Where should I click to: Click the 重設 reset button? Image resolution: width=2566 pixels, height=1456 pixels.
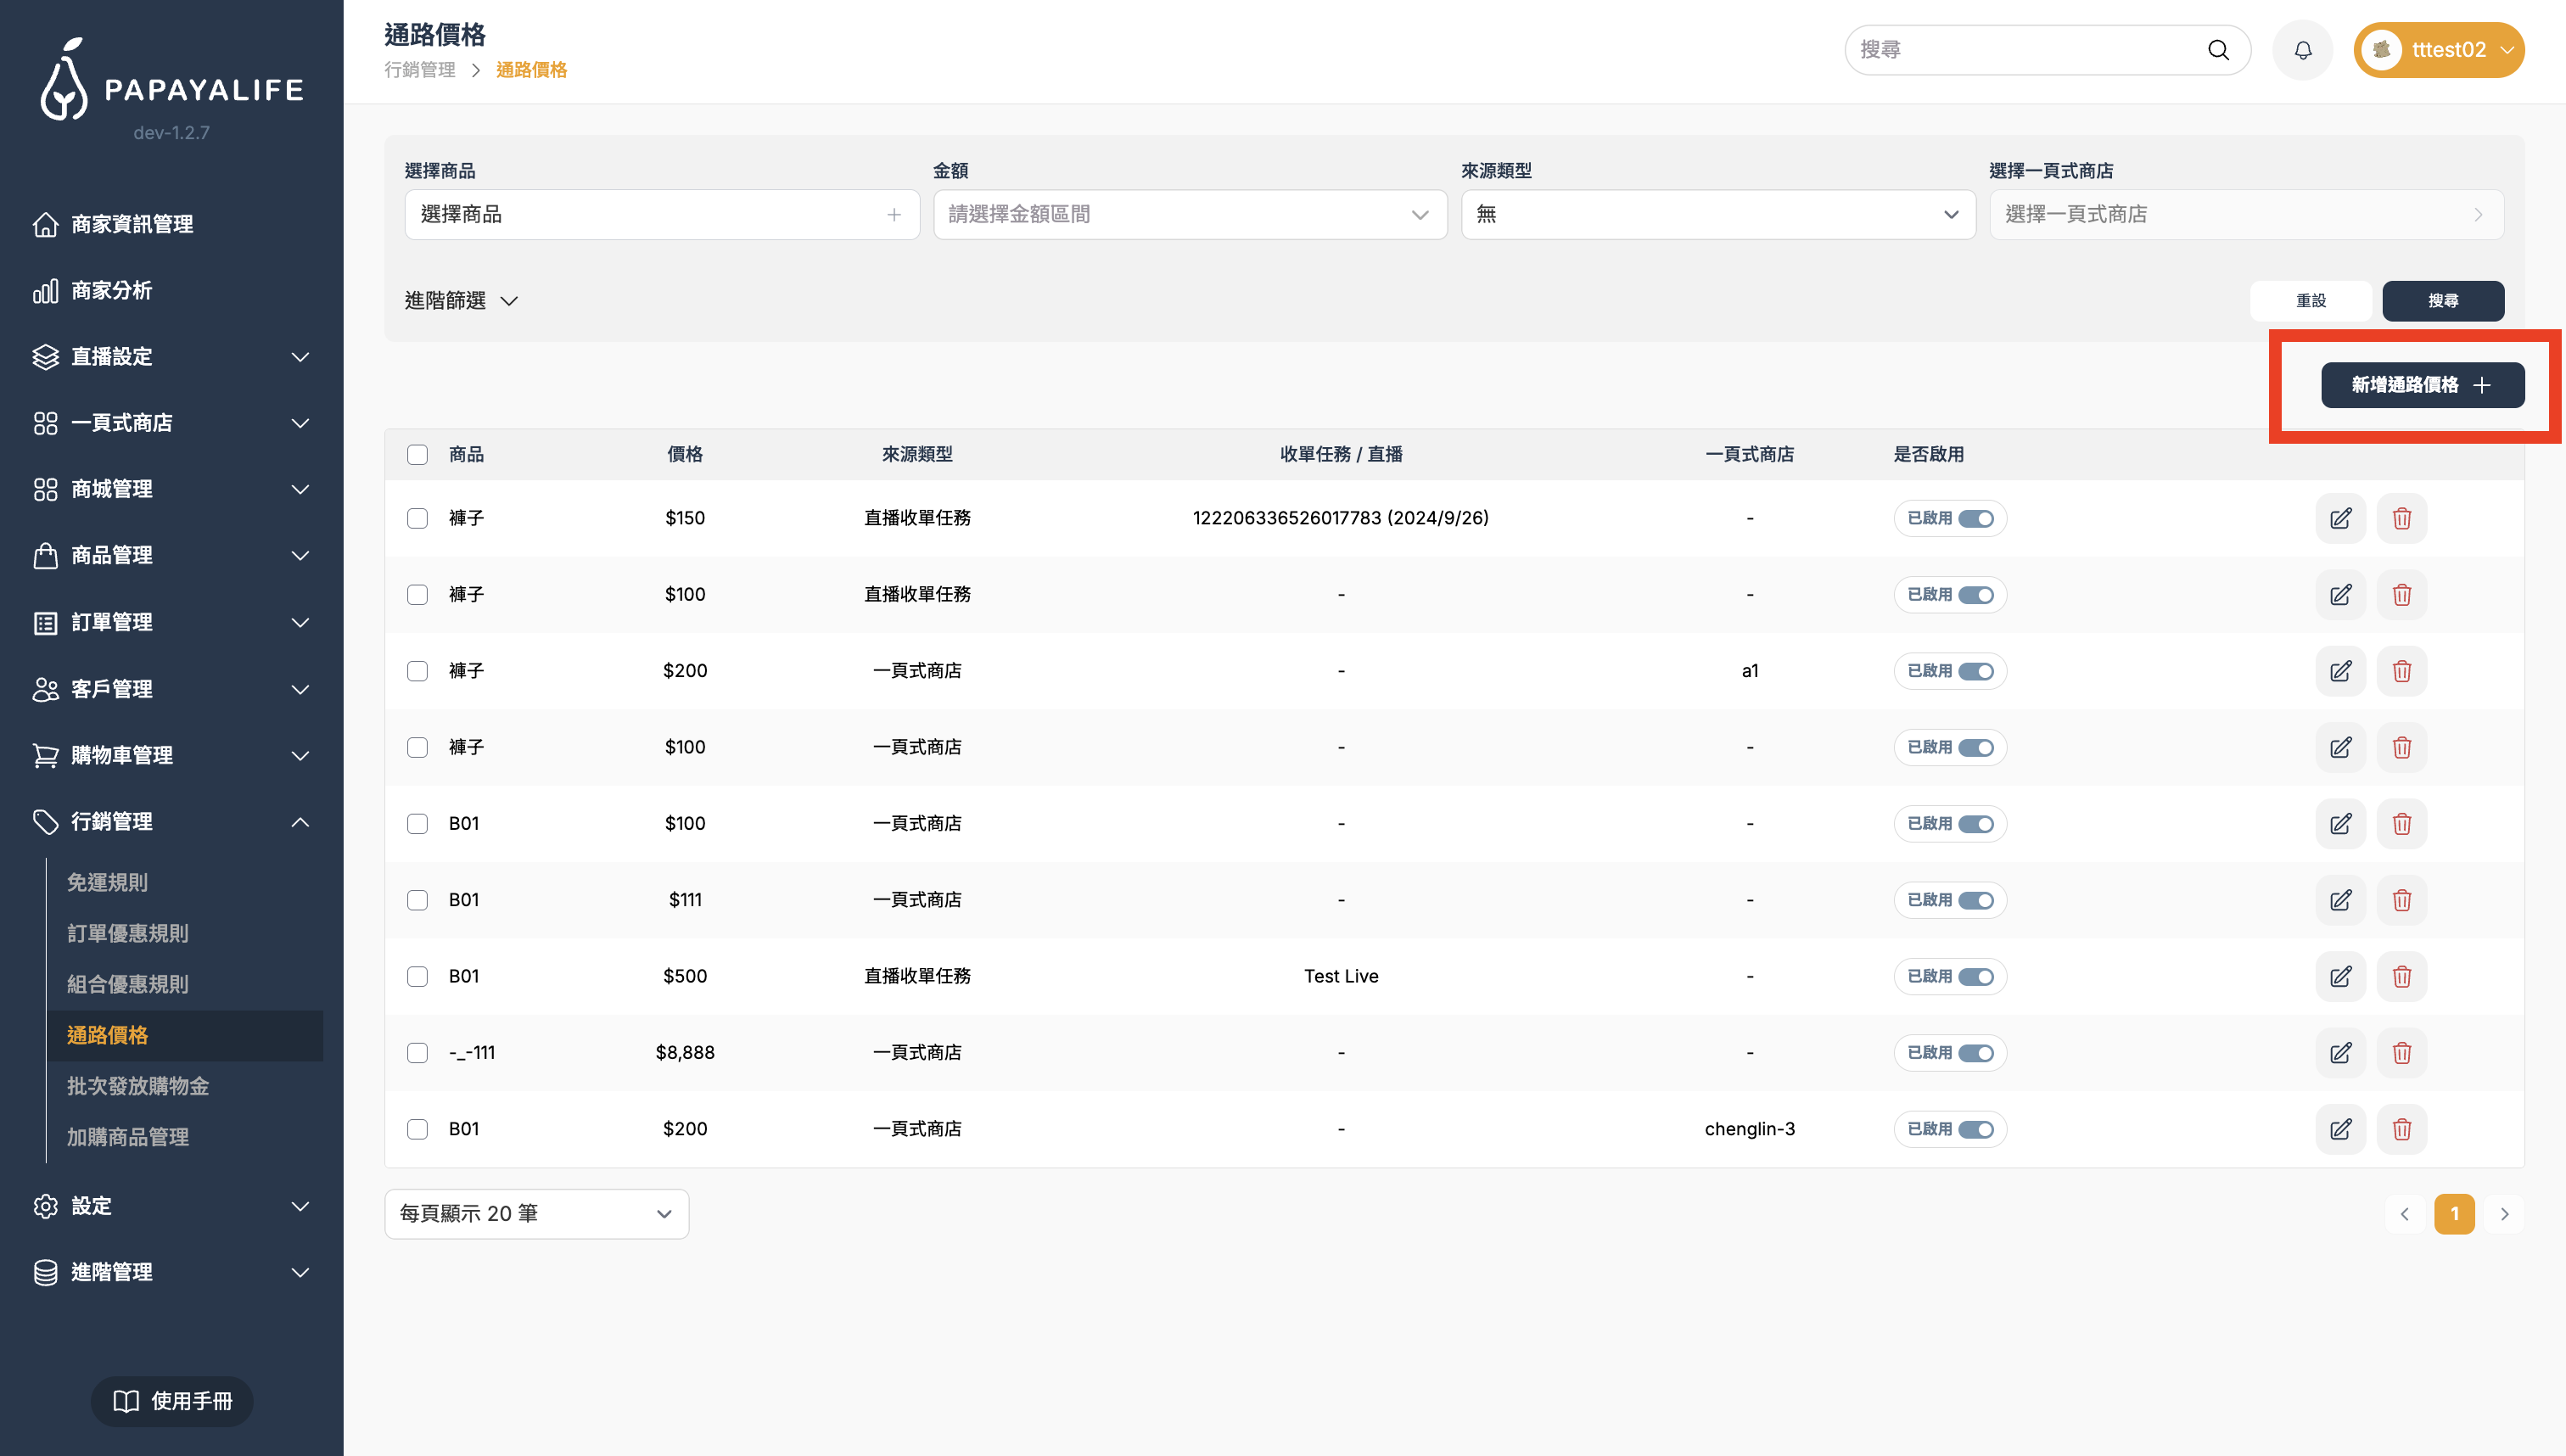click(x=2310, y=301)
